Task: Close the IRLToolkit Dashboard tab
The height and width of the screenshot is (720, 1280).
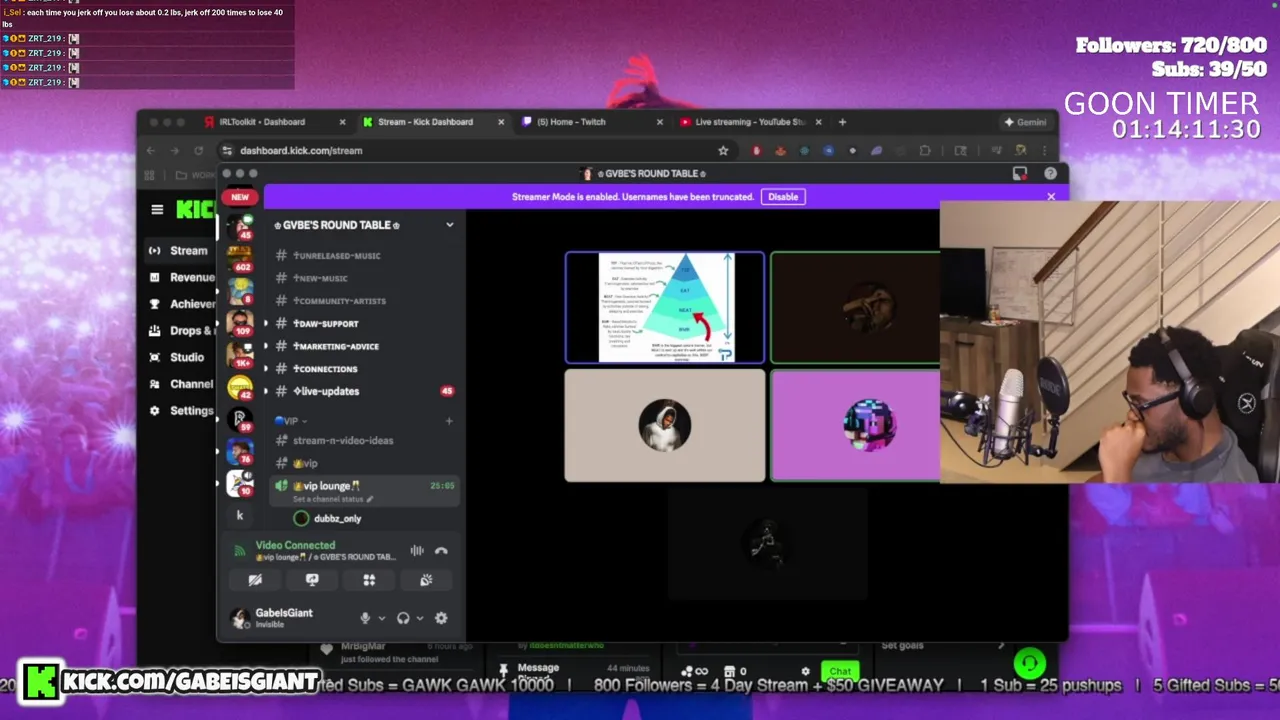Action: 342,122
